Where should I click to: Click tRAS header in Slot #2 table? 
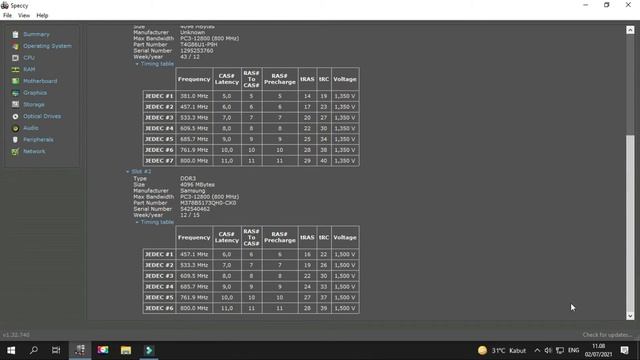(307, 238)
